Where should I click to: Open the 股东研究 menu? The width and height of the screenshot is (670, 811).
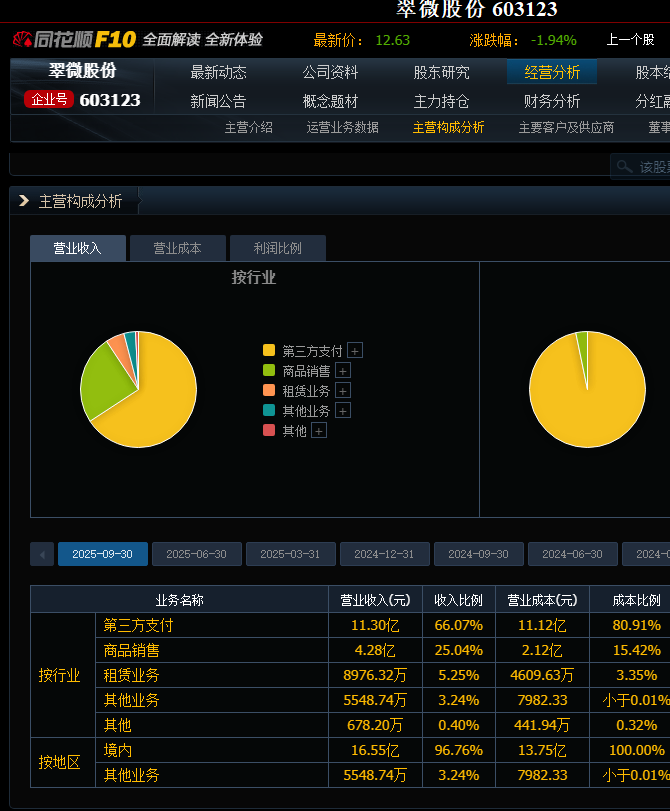(441, 72)
